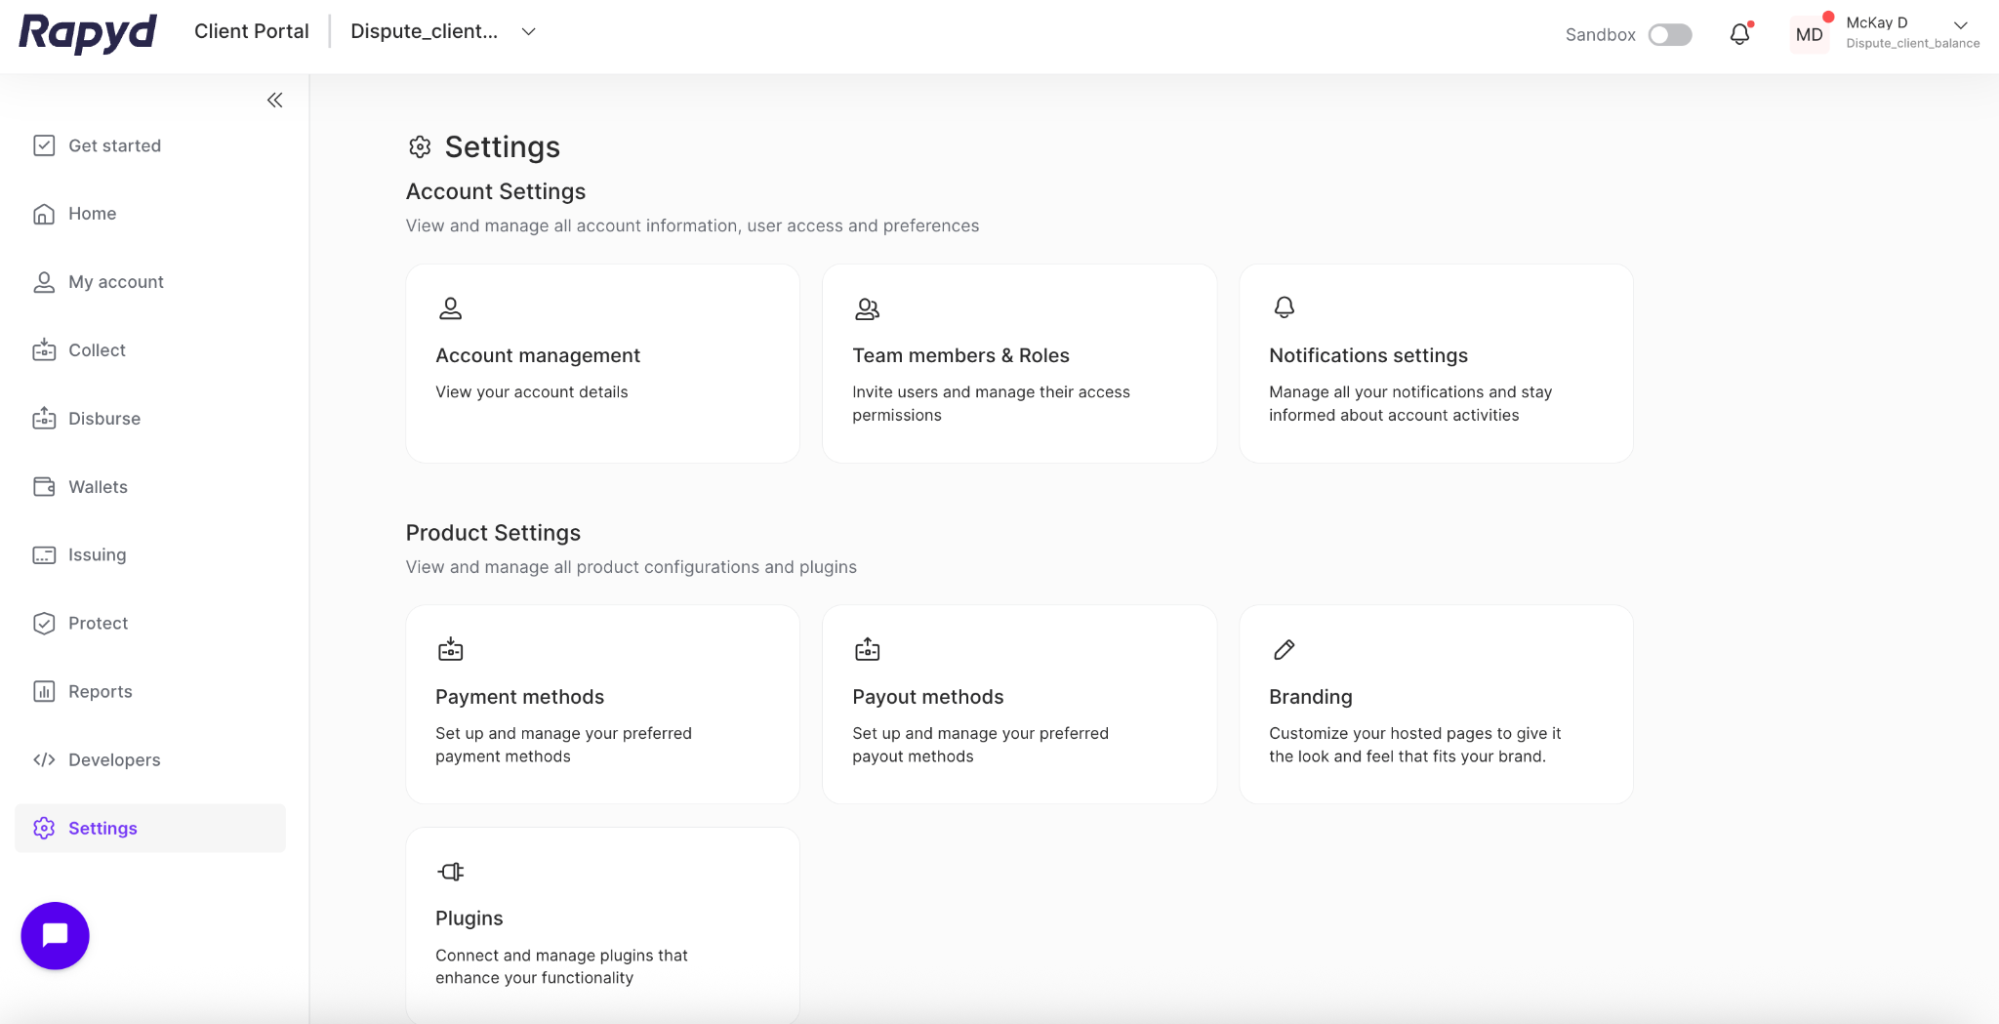The height and width of the screenshot is (1024, 1999).
Task: Select the Developers sidebar icon
Action: tap(44, 760)
